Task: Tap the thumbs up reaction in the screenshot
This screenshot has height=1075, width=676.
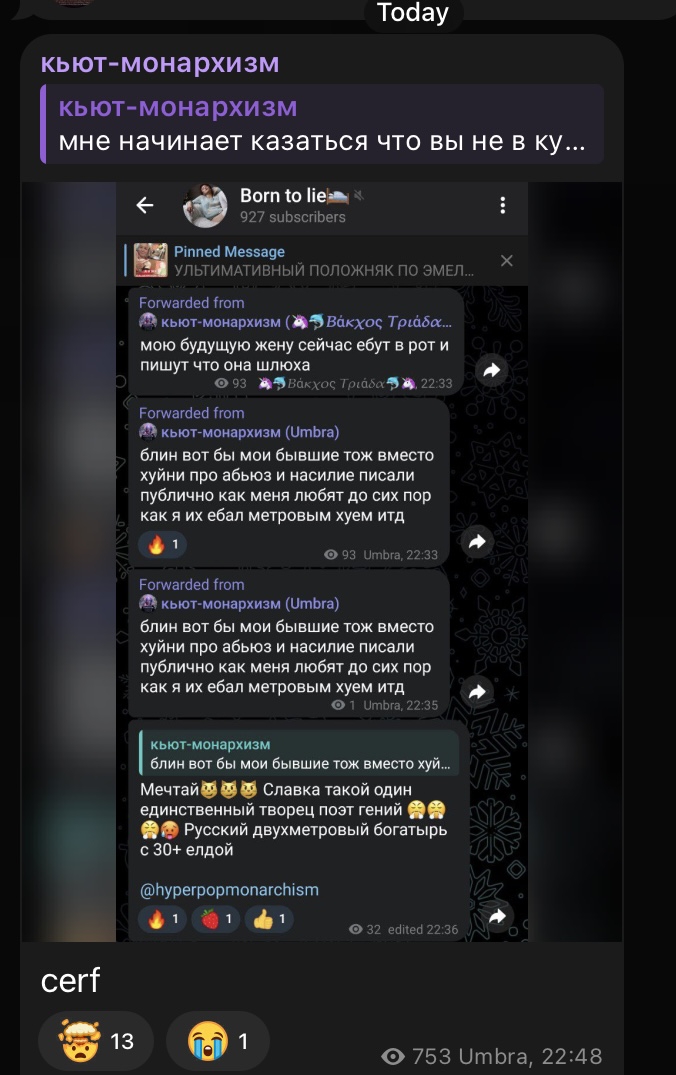Action: [x=269, y=919]
